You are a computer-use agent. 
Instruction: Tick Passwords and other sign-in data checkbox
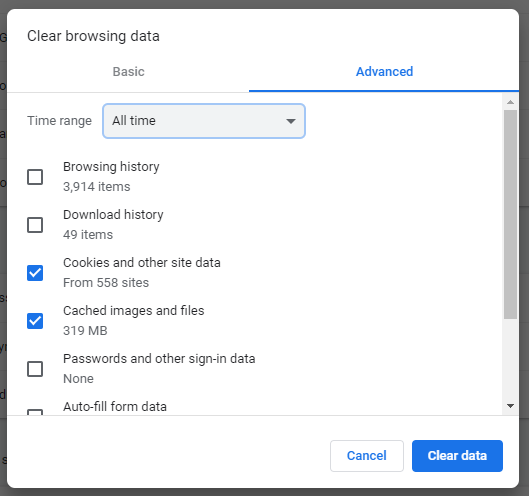coord(35,369)
